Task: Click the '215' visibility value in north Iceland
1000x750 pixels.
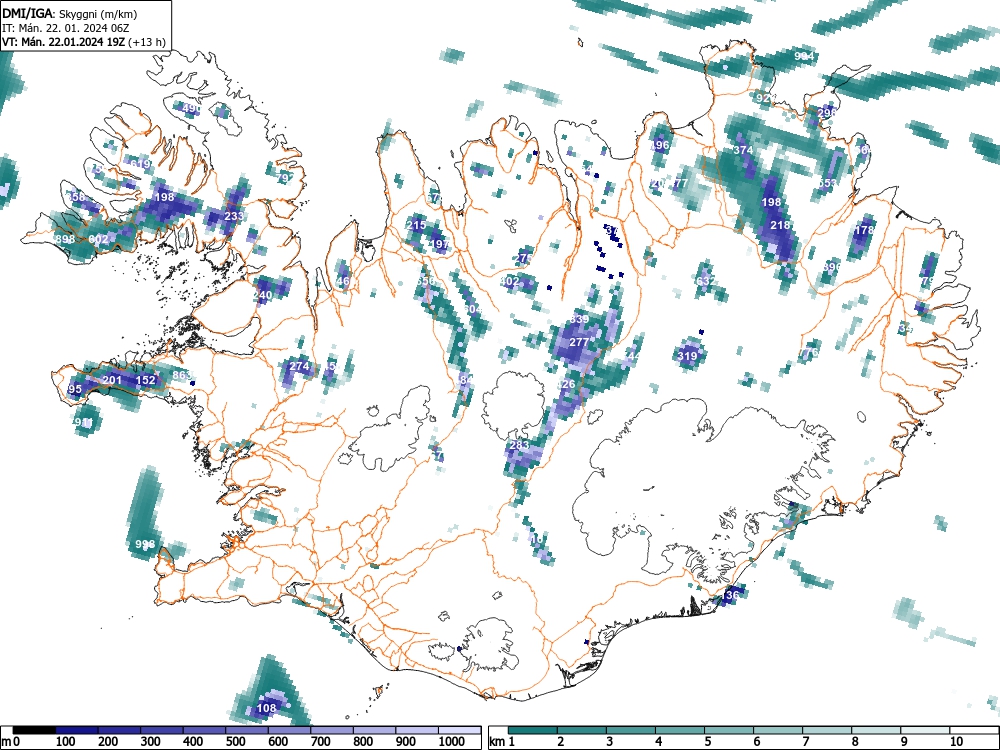Action: point(416,225)
